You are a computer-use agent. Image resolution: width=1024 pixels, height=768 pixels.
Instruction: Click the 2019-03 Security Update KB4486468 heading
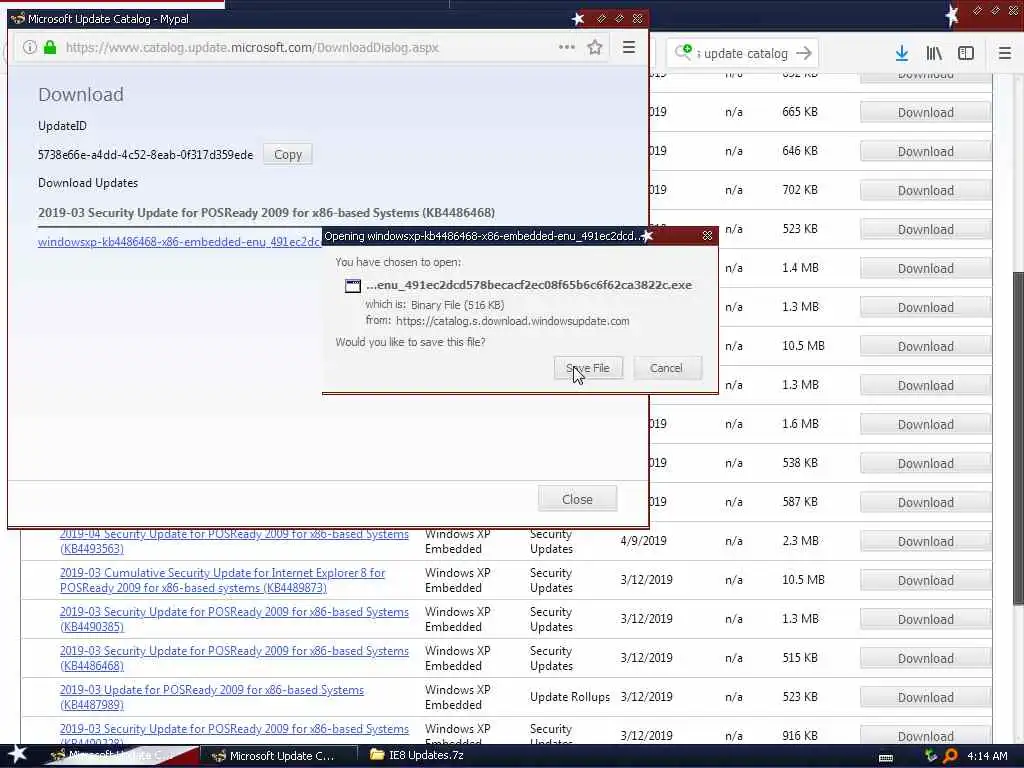tap(266, 213)
